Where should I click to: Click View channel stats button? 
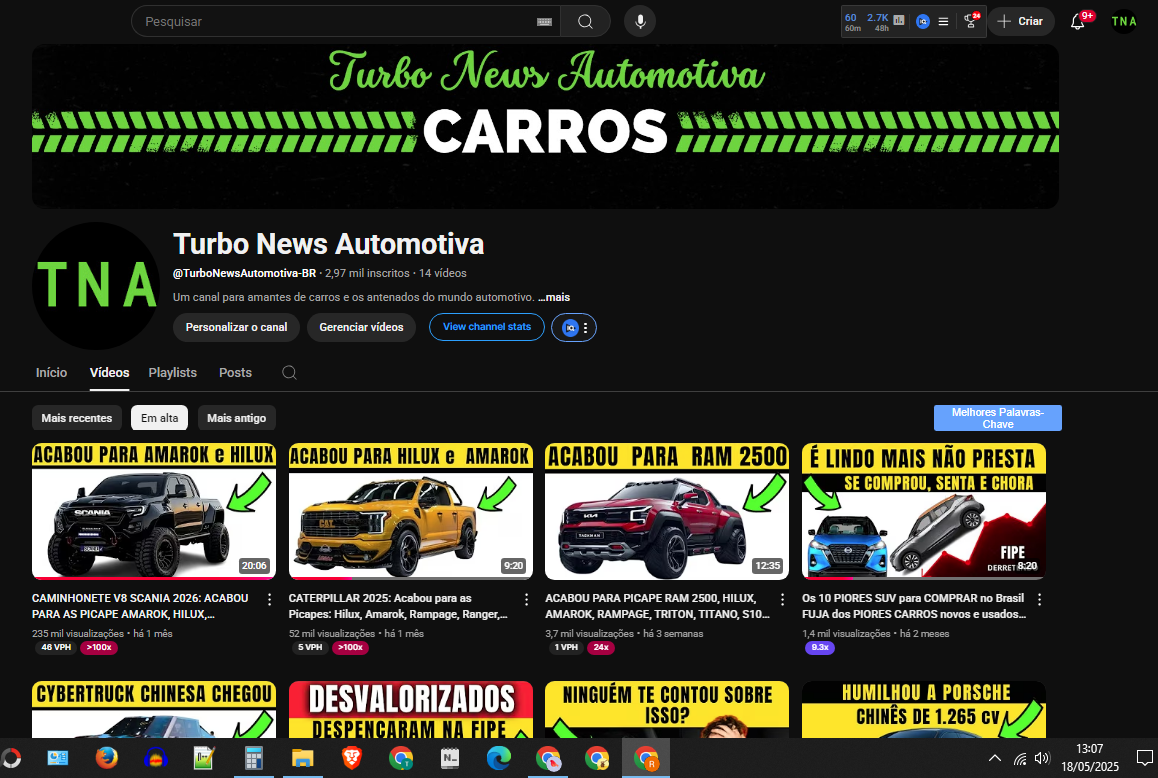pos(487,327)
